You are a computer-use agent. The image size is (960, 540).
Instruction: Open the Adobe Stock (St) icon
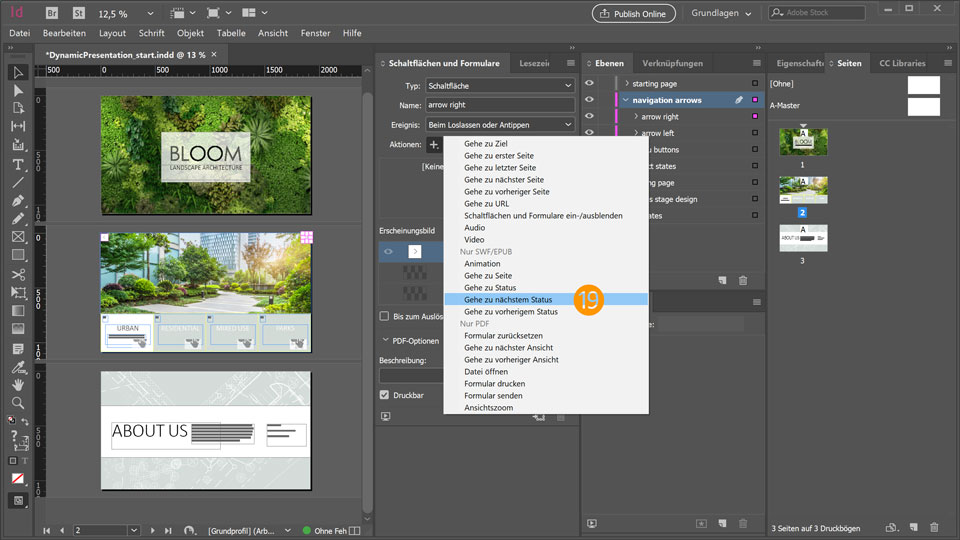pyautogui.click(x=77, y=13)
